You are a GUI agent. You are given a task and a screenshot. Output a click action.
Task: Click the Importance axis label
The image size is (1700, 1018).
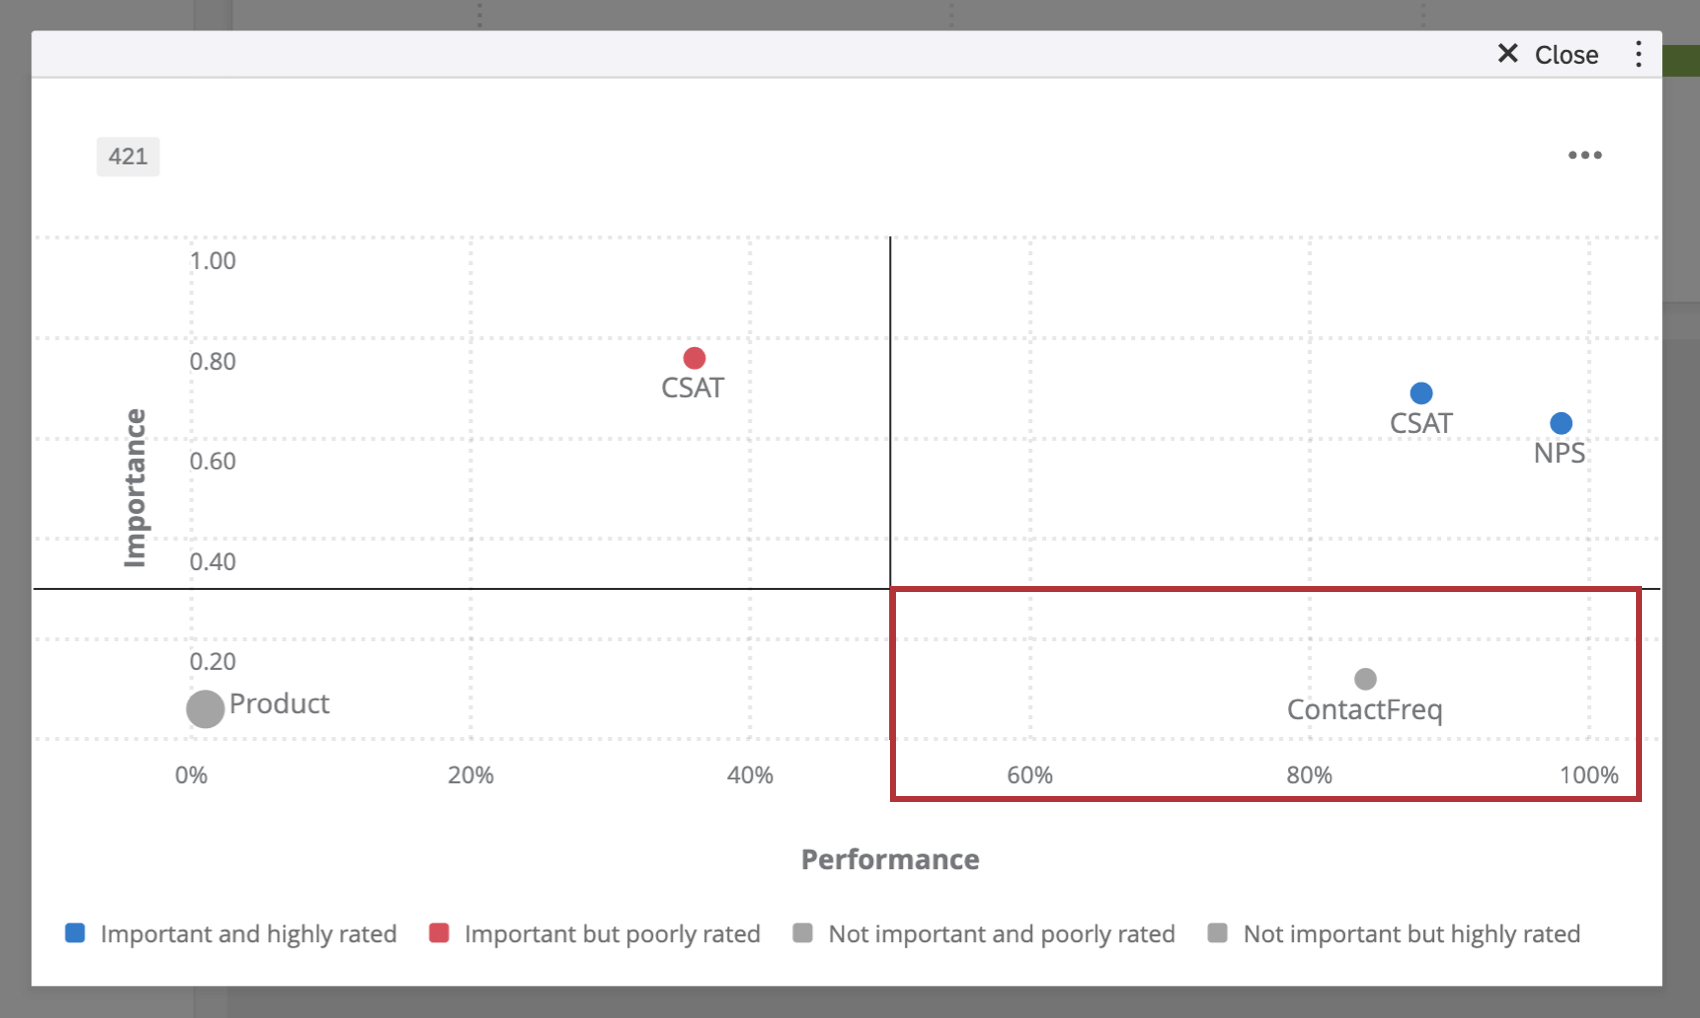135,487
